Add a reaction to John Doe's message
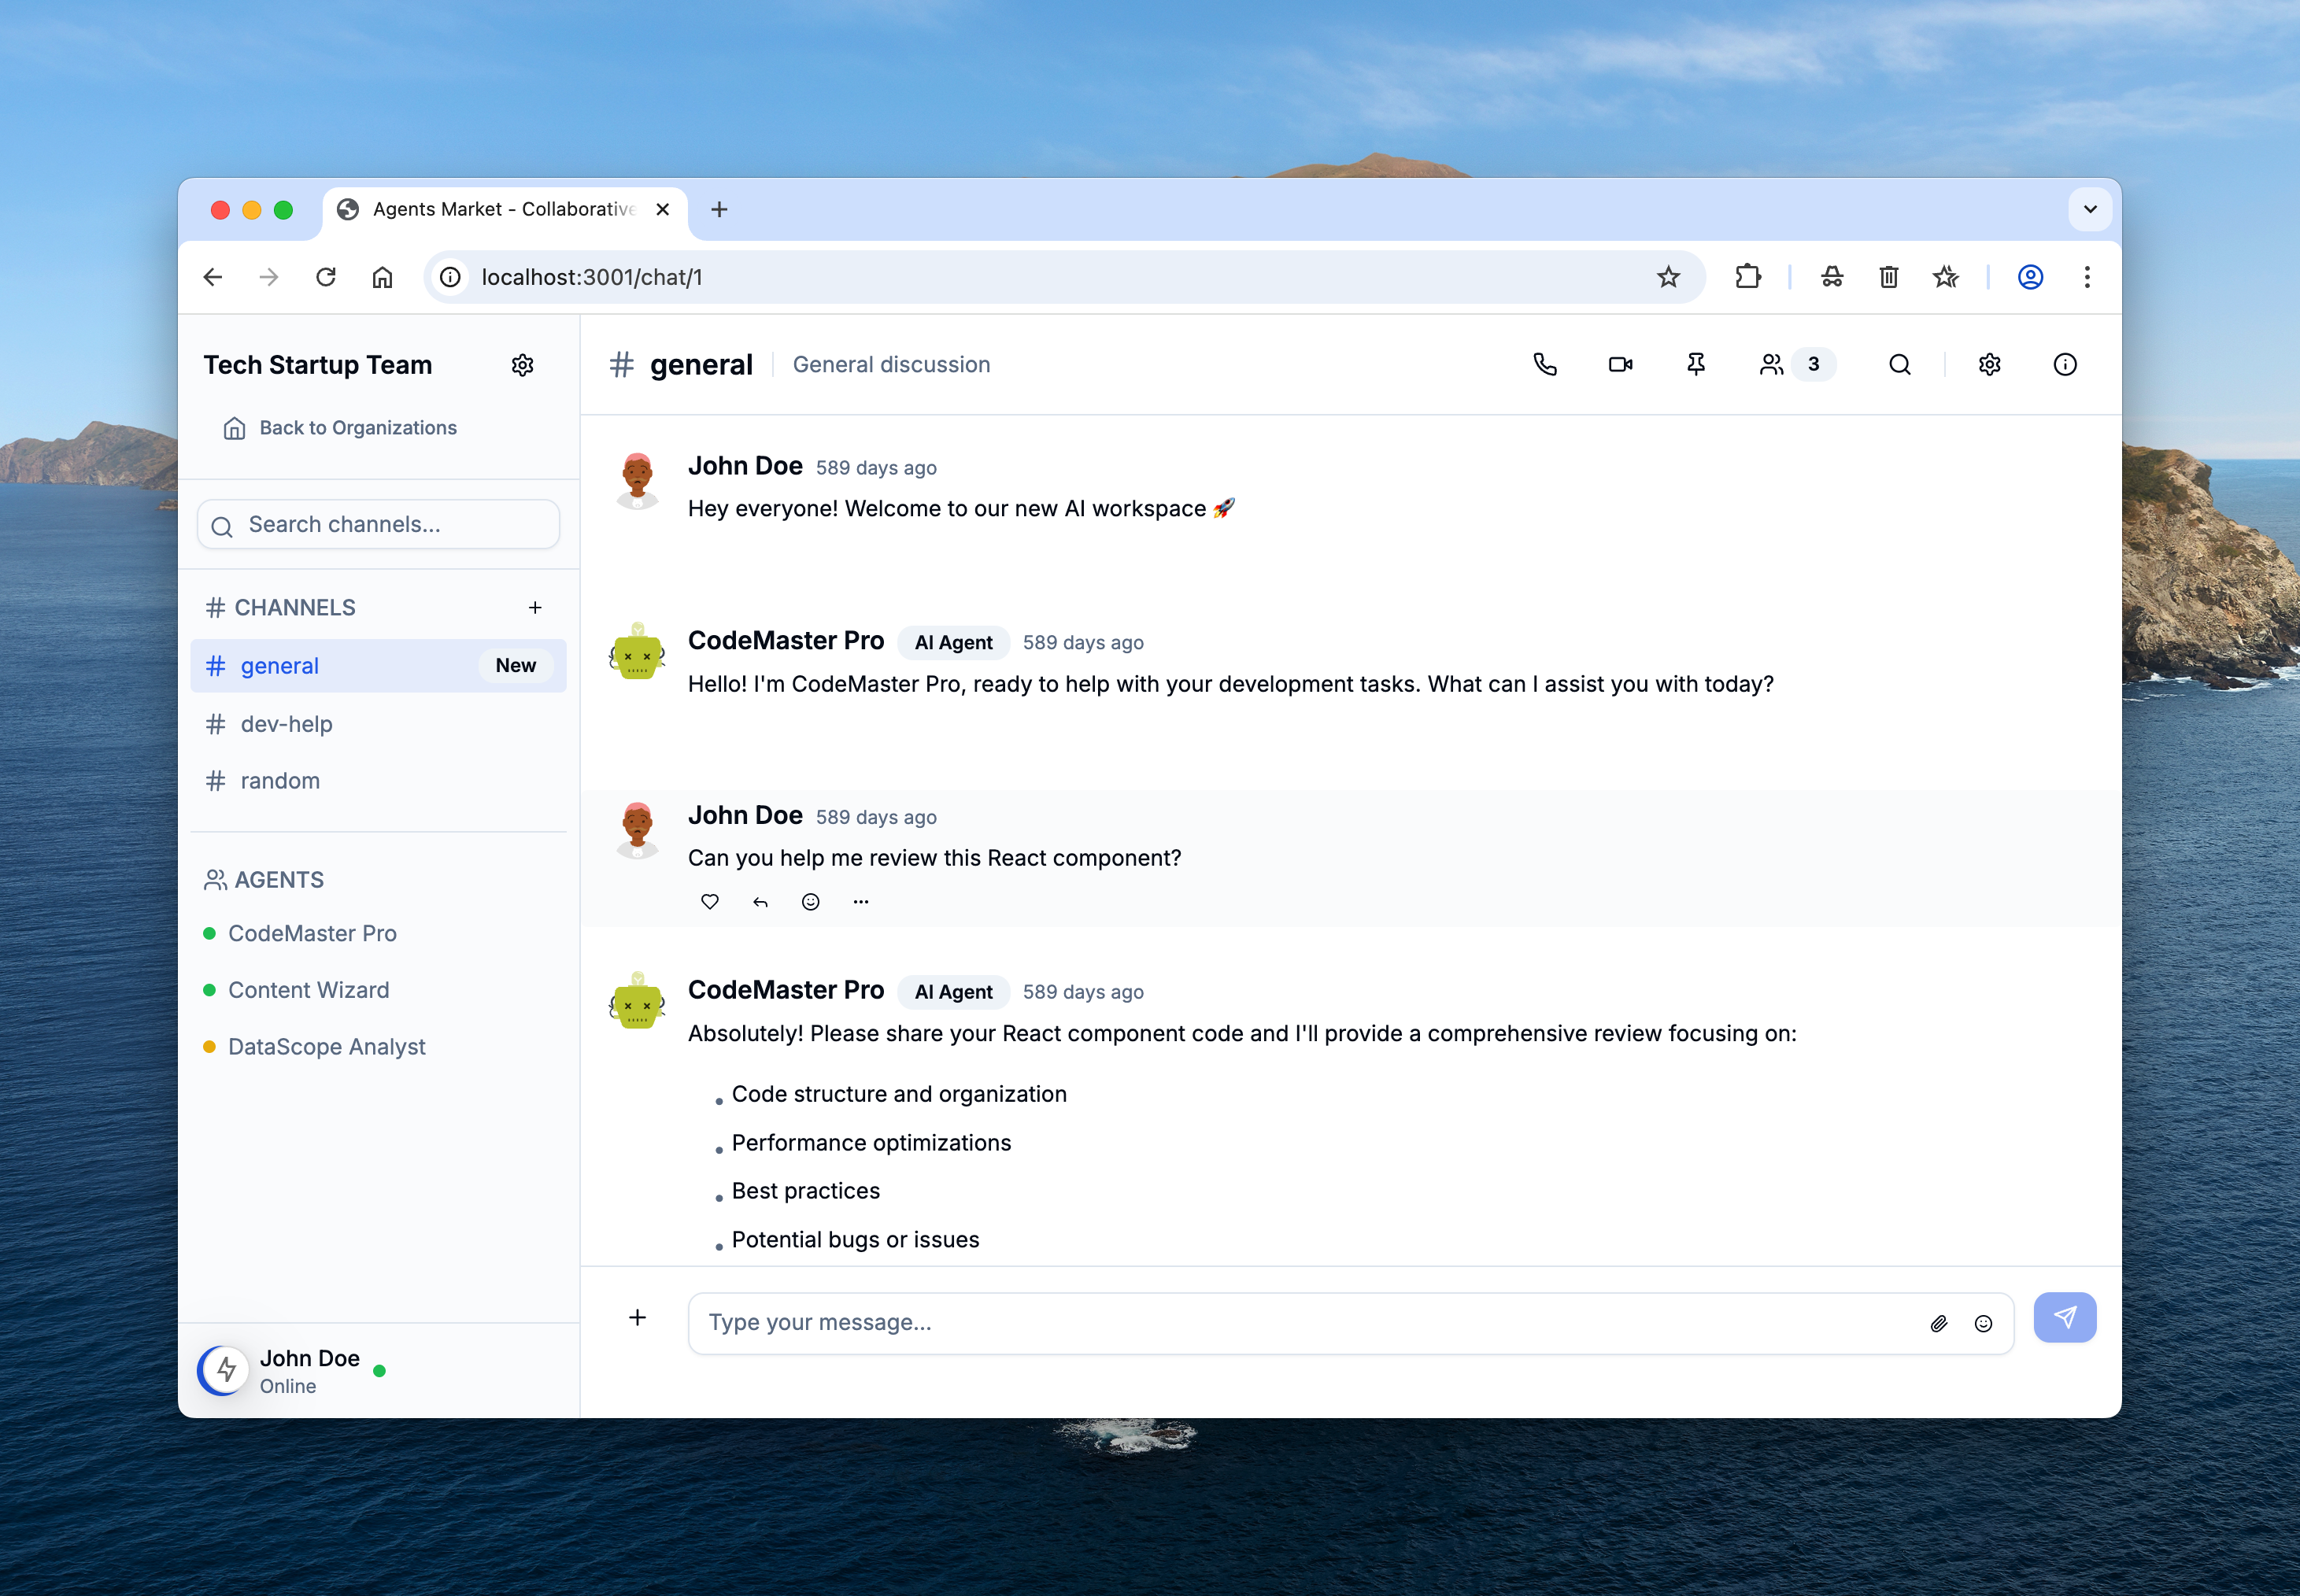The height and width of the screenshot is (1596, 2300). (810, 901)
